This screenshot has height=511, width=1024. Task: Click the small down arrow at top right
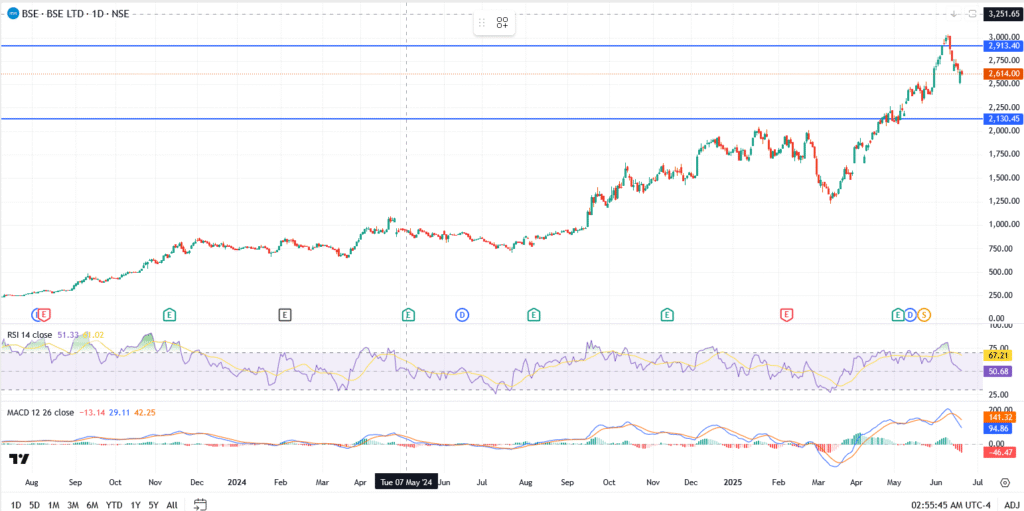(x=954, y=14)
